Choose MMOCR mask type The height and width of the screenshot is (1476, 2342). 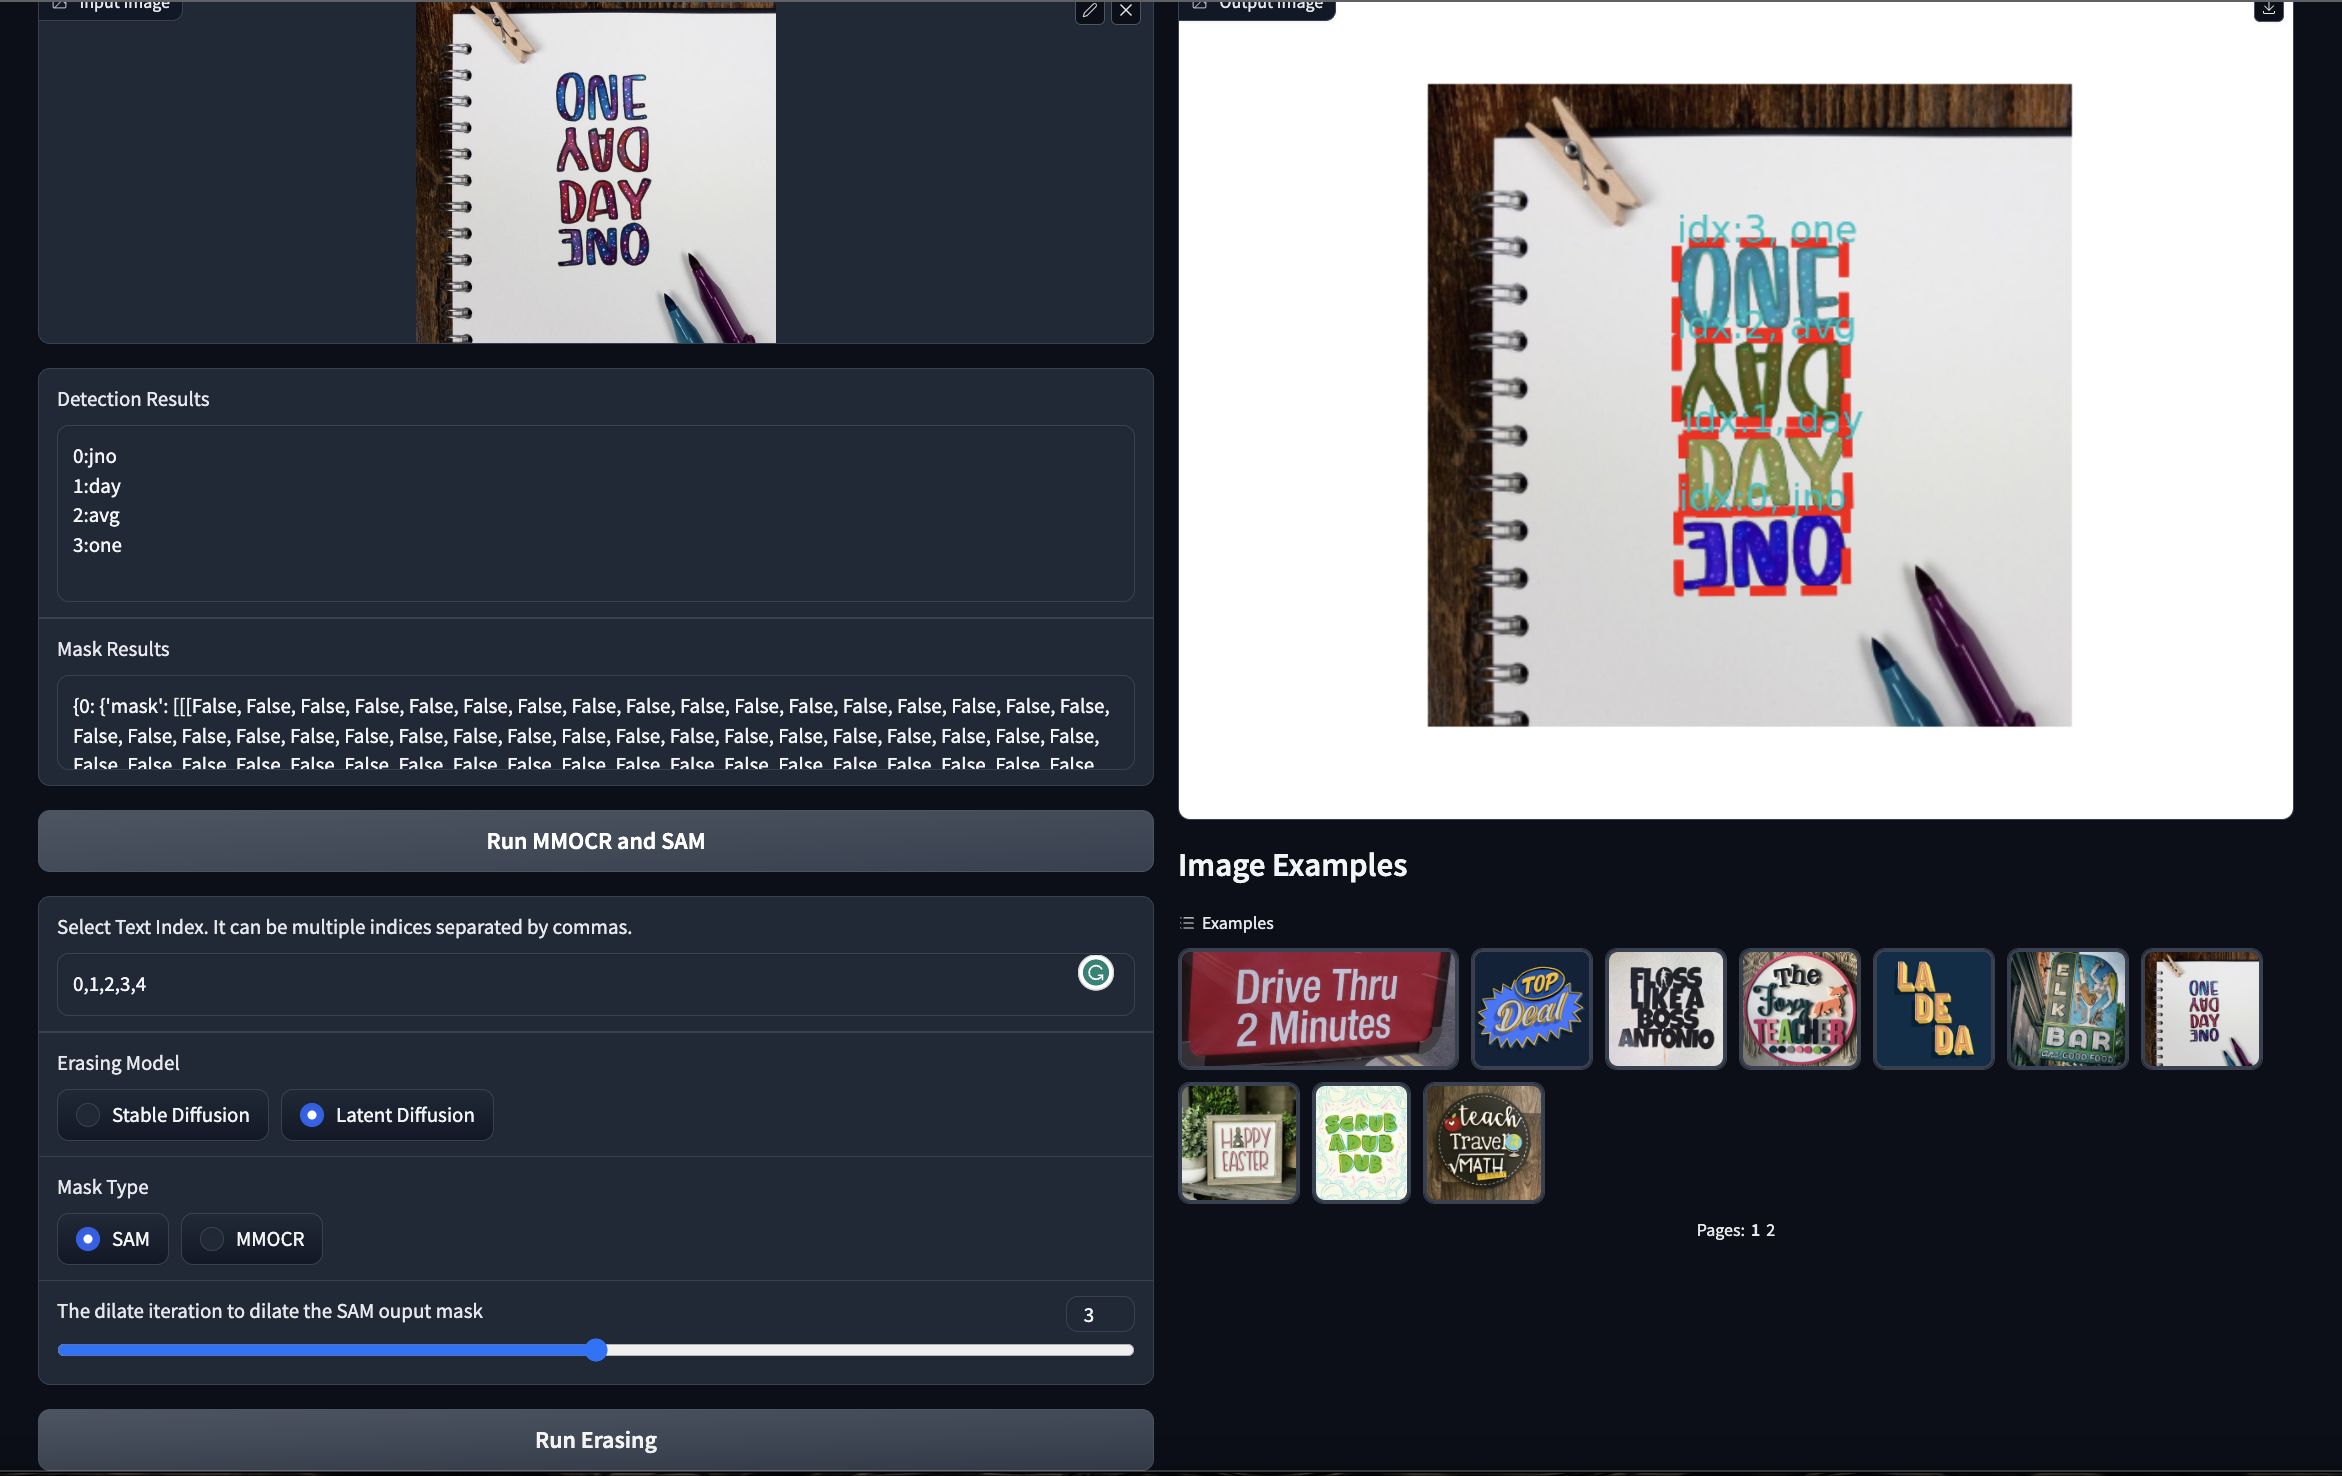tap(252, 1239)
